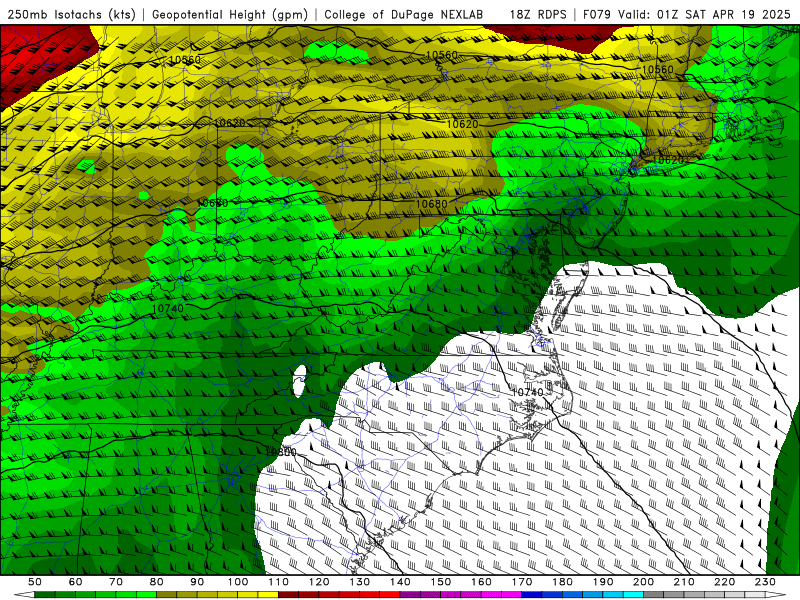Select the legend value 150
This screenshot has height=600, width=800.
[441, 582]
